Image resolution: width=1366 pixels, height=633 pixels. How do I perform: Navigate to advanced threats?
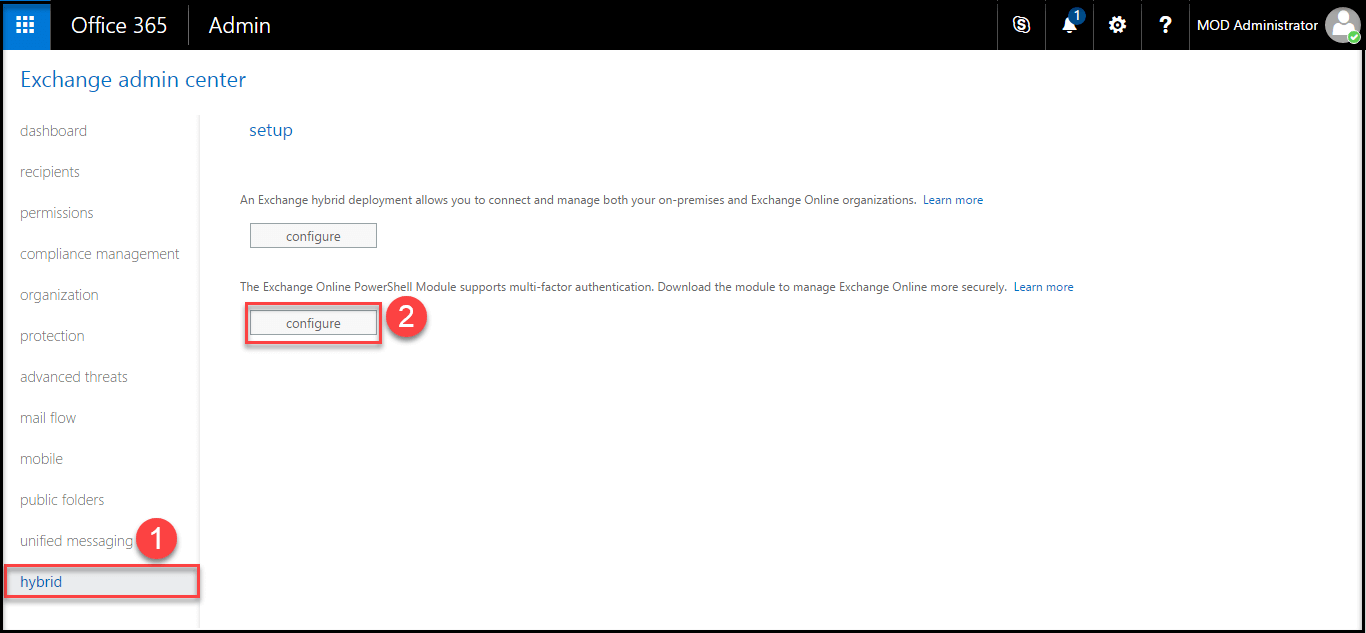[73, 376]
